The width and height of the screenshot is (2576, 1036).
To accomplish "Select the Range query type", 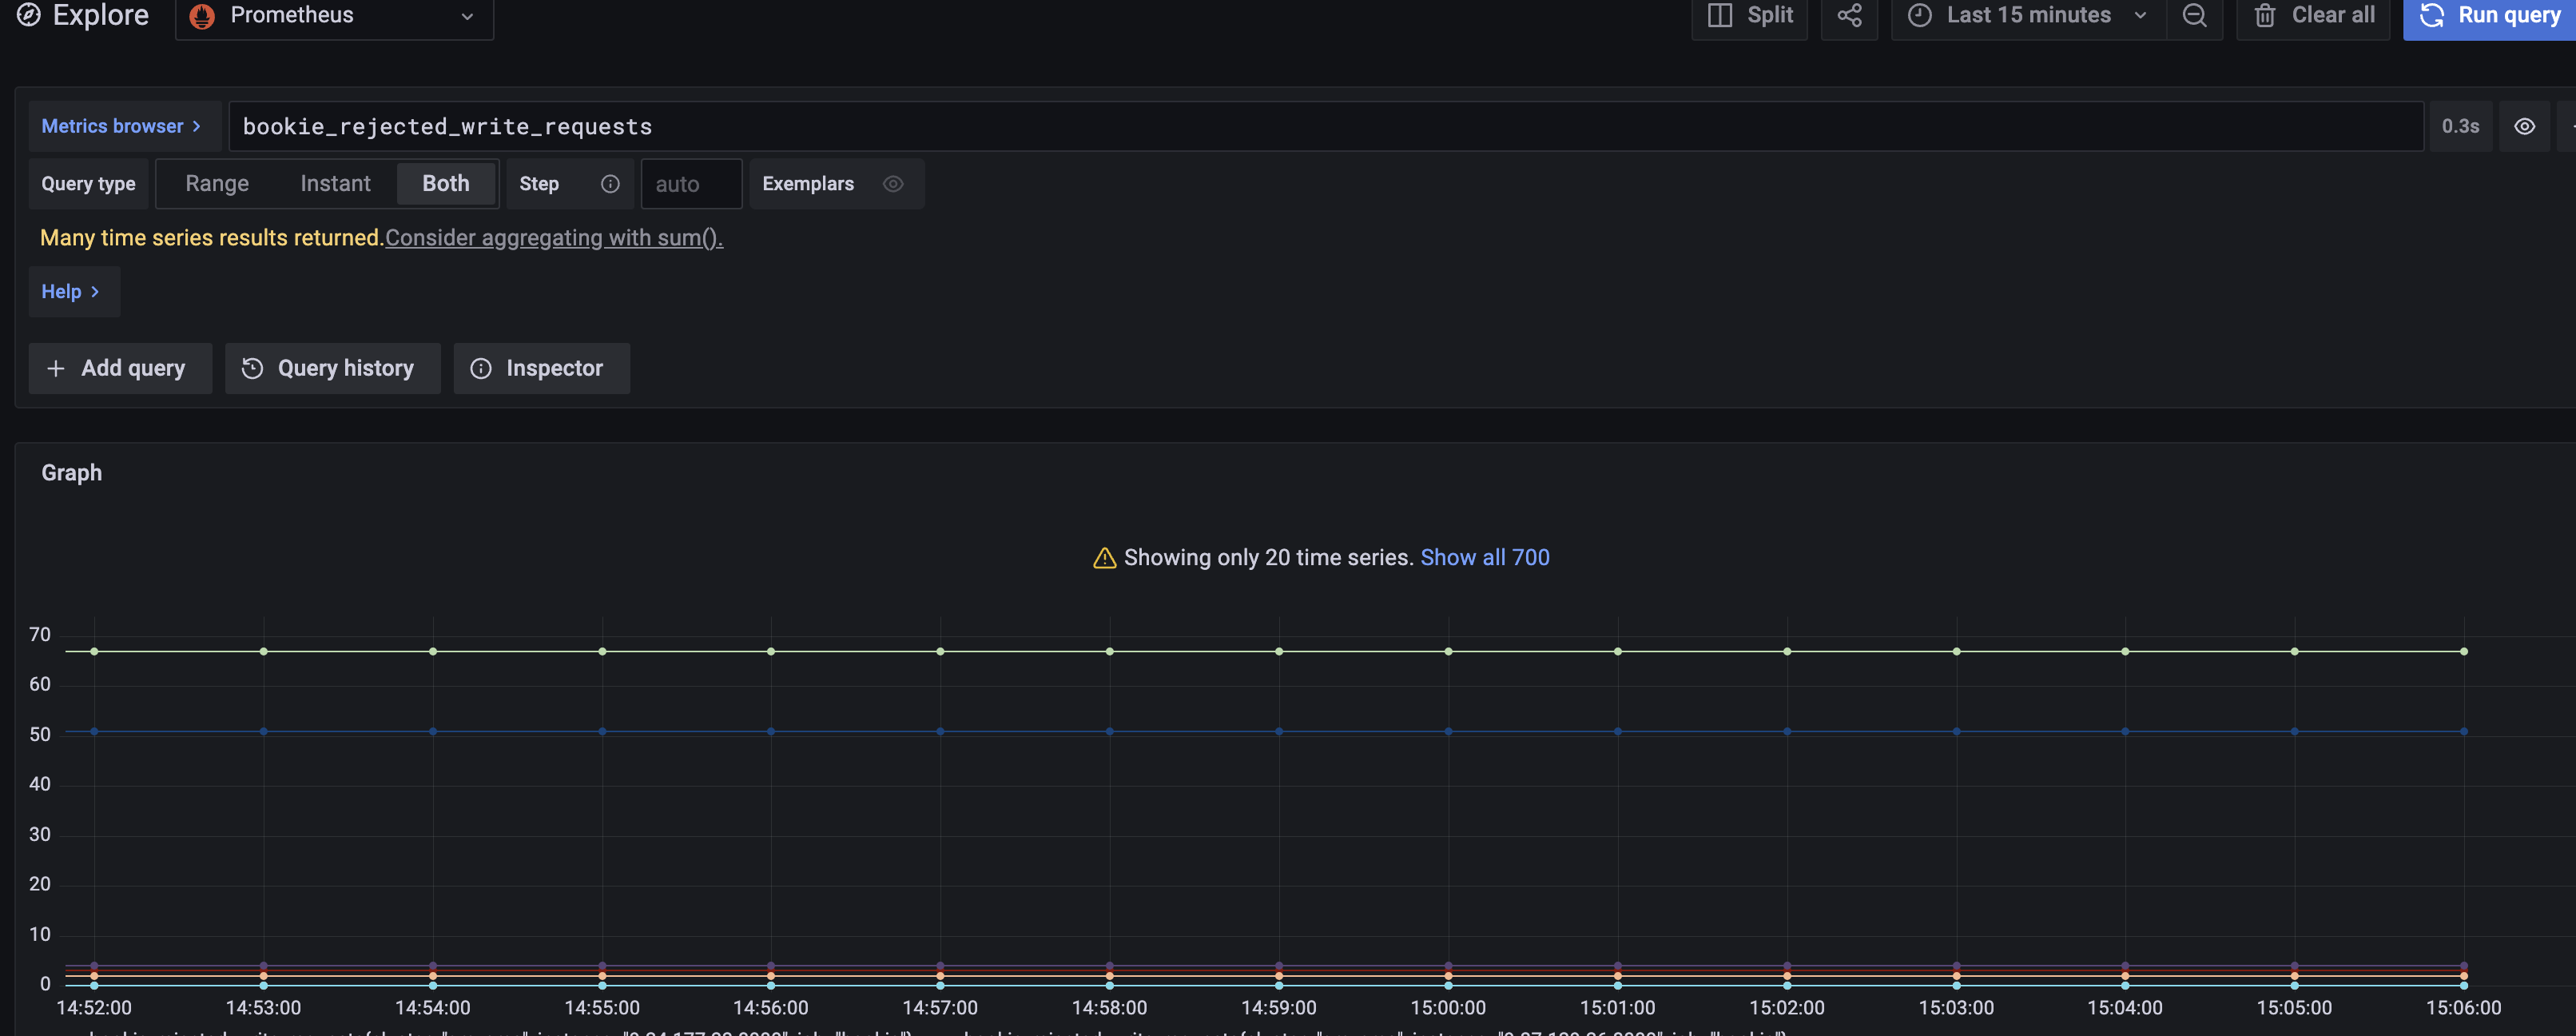I will [217, 184].
